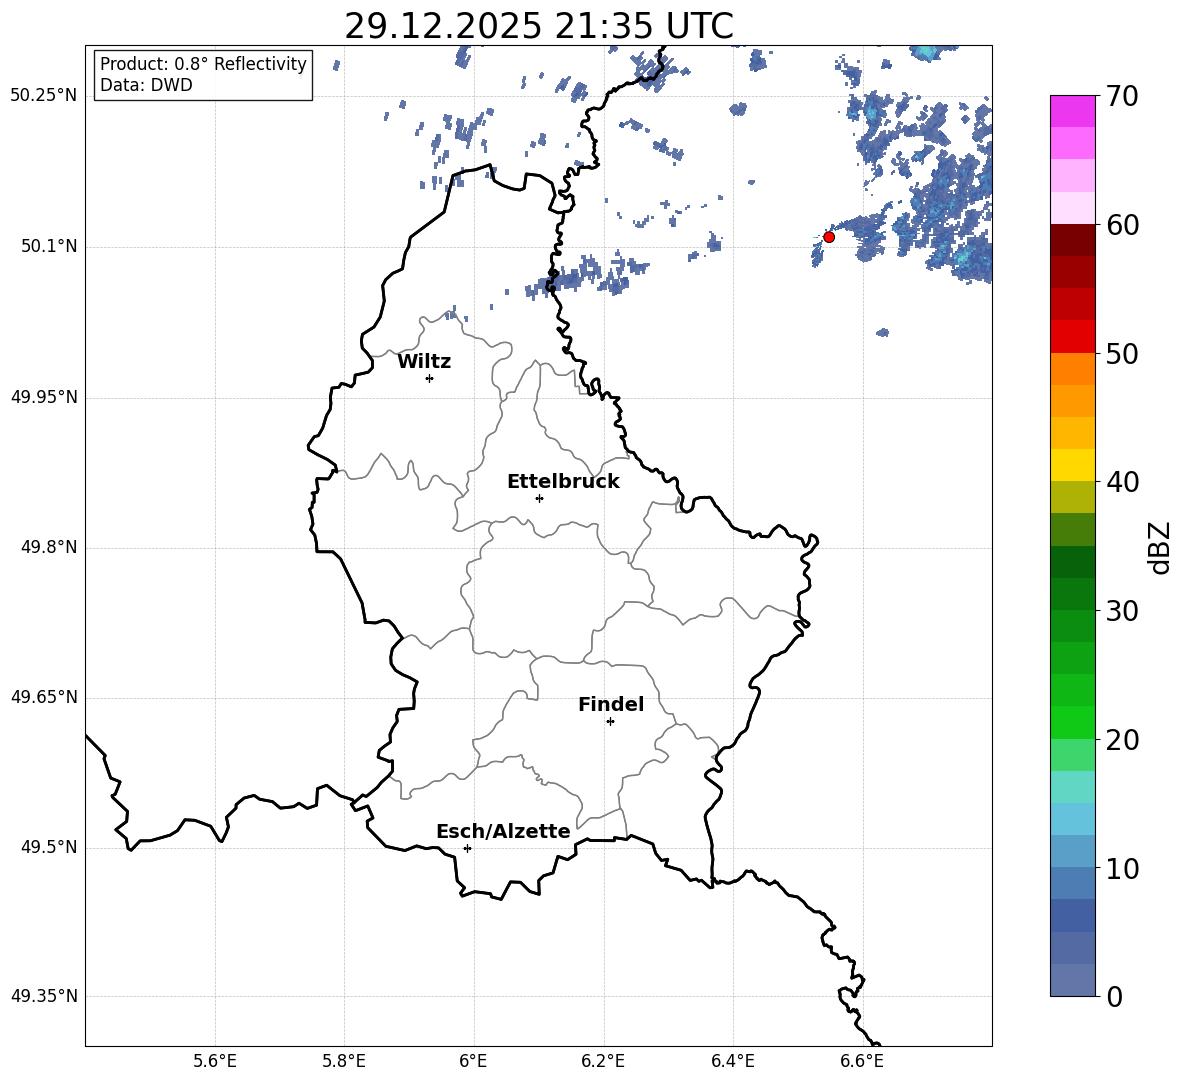The height and width of the screenshot is (1081, 1184).
Task: Click the 49.5°N latitude label
Action: (50, 847)
